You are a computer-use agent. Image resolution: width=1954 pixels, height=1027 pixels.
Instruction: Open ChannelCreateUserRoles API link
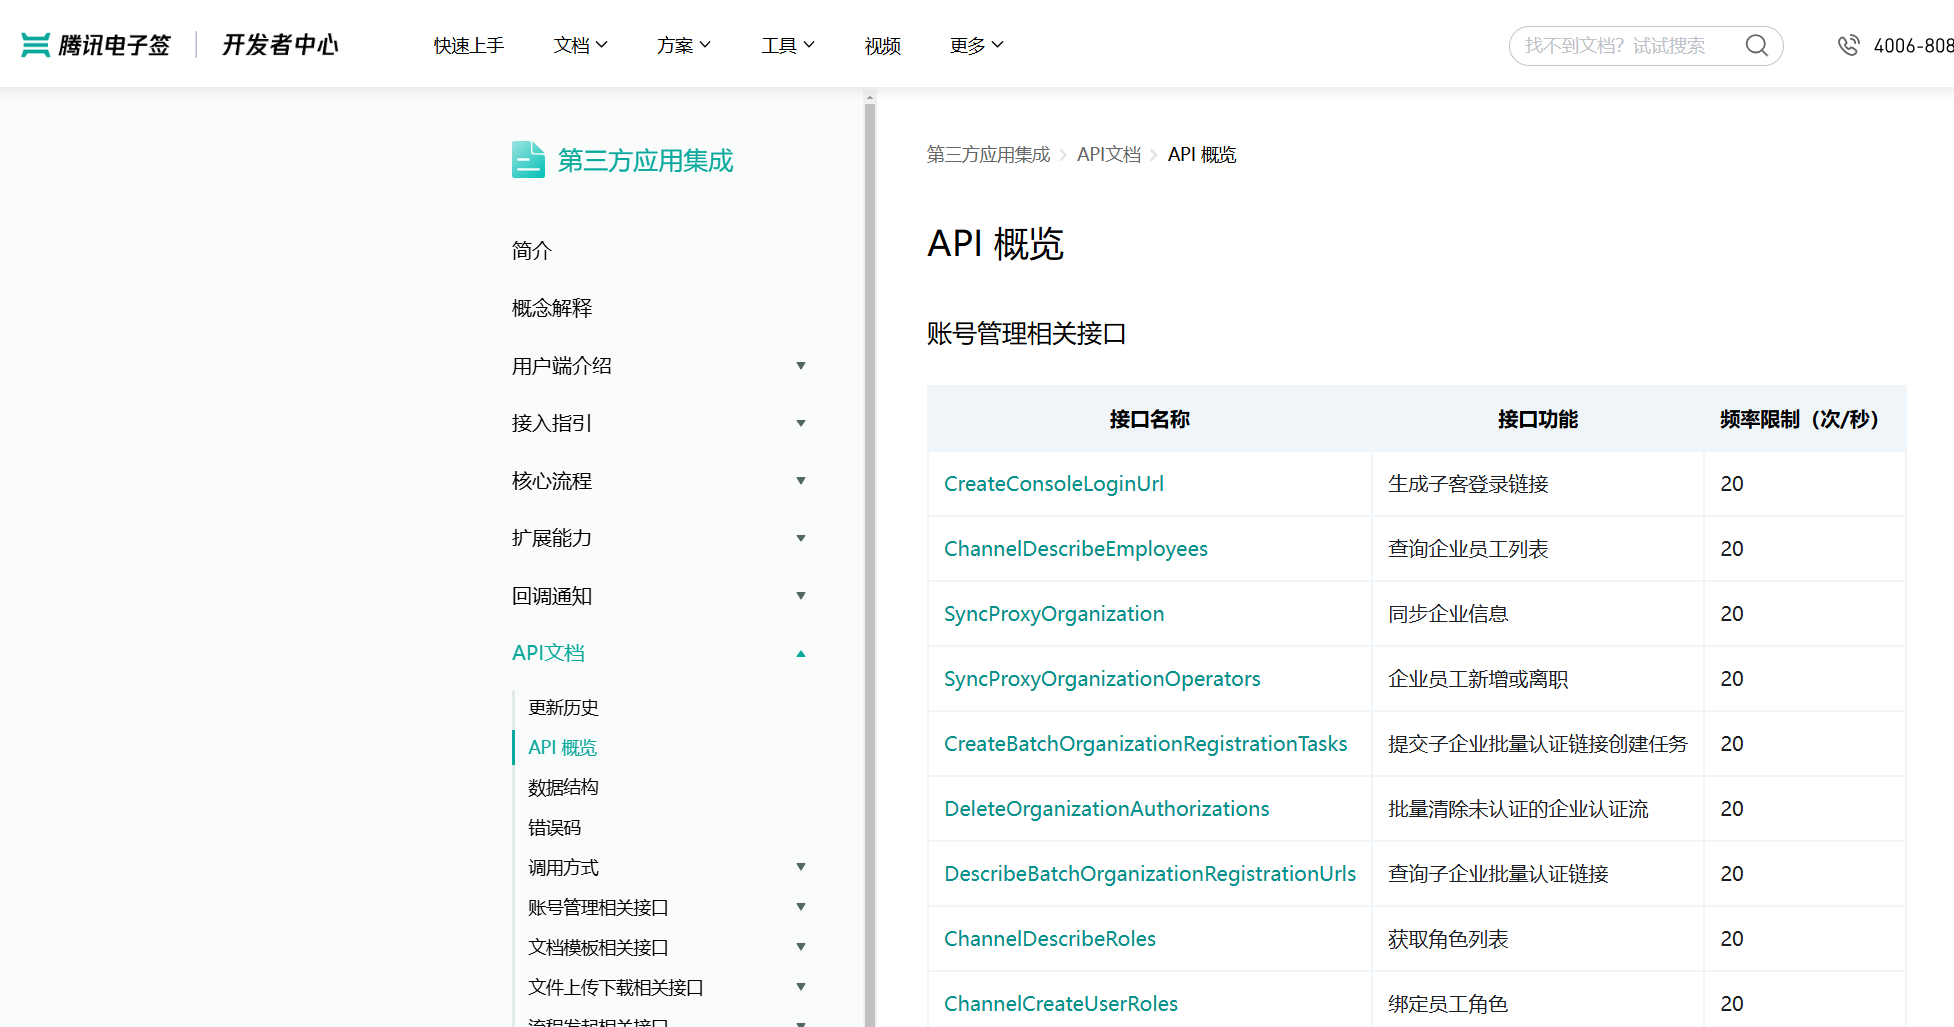point(1061,1004)
